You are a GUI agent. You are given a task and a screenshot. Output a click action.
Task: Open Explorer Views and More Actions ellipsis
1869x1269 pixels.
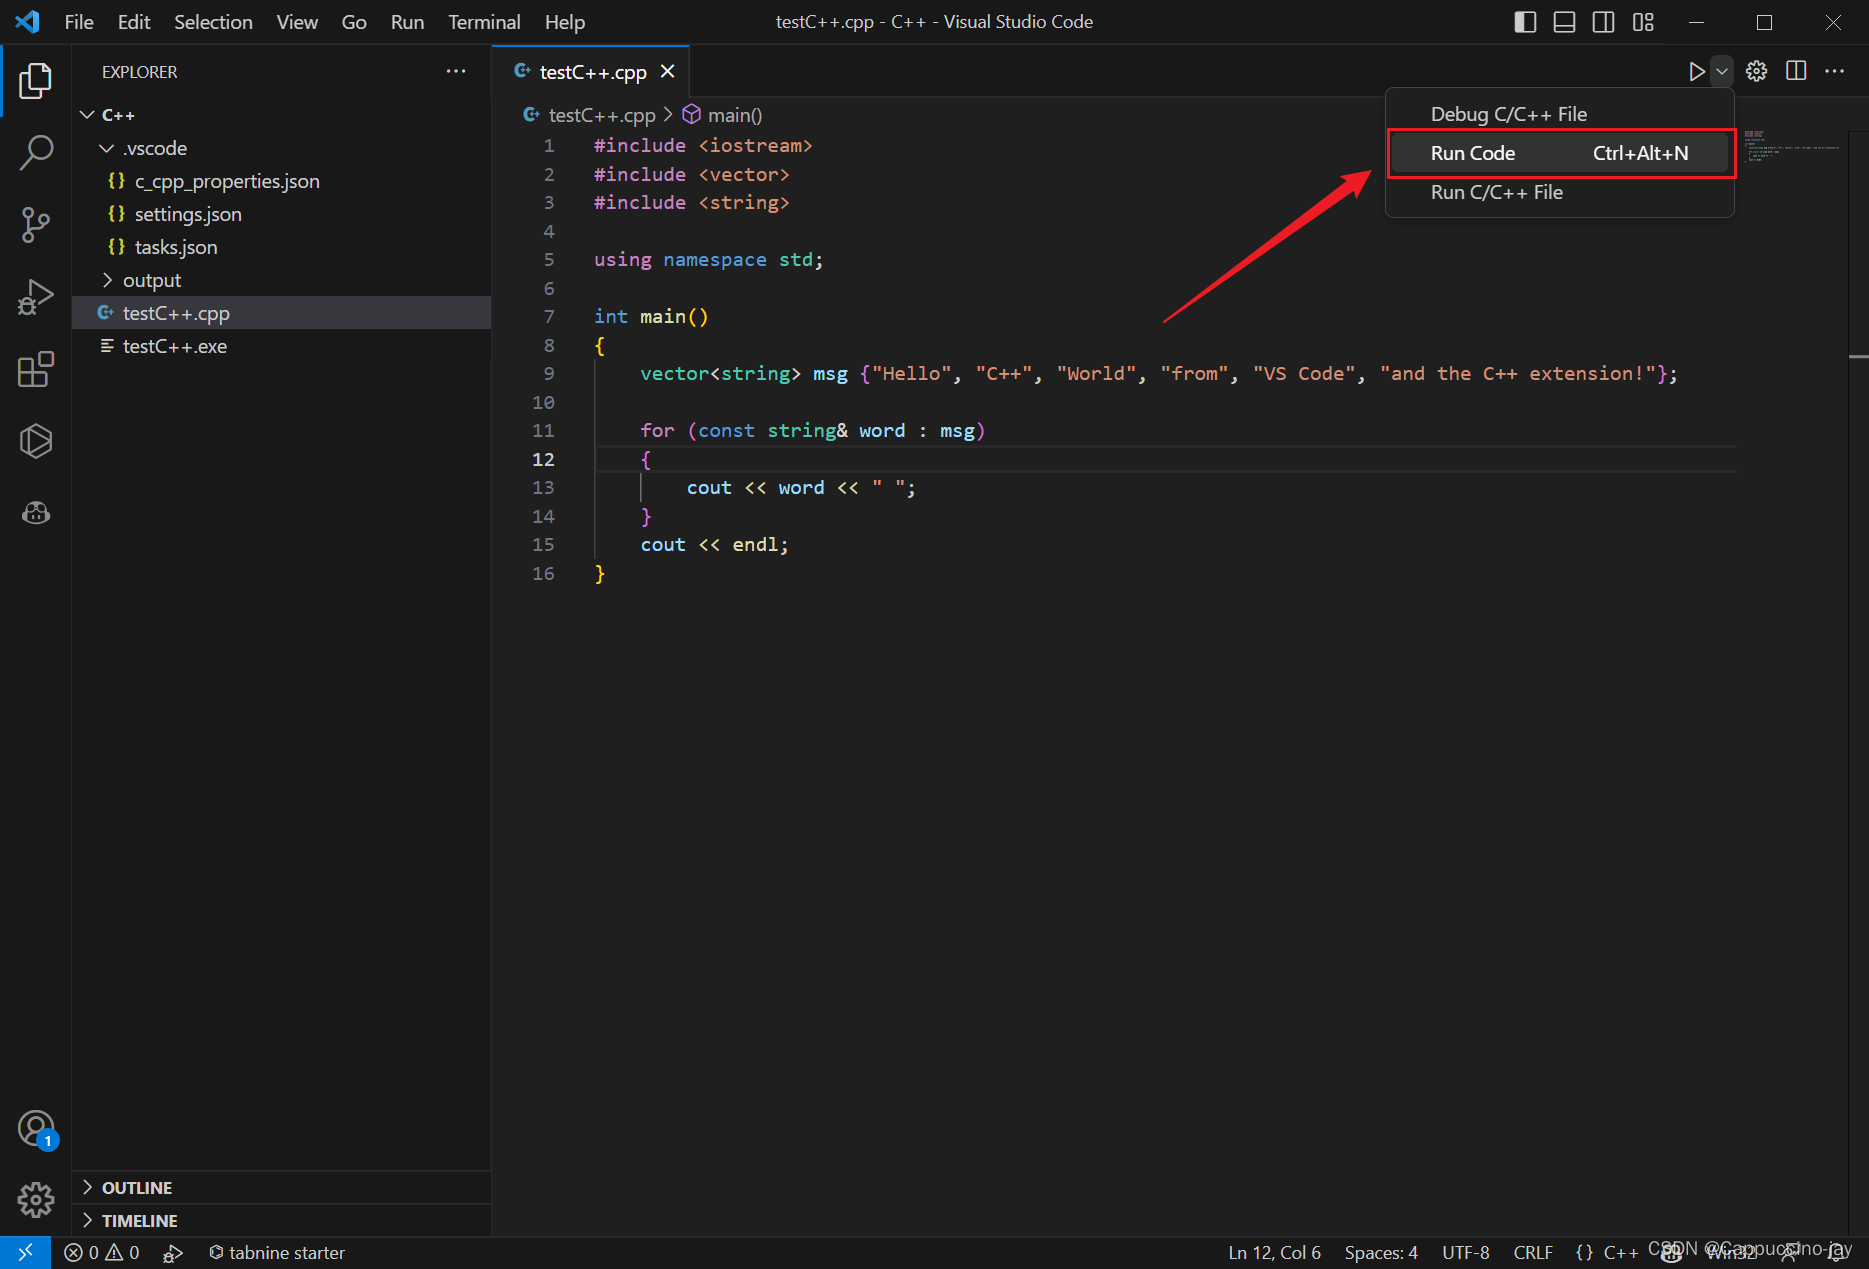coord(456,72)
